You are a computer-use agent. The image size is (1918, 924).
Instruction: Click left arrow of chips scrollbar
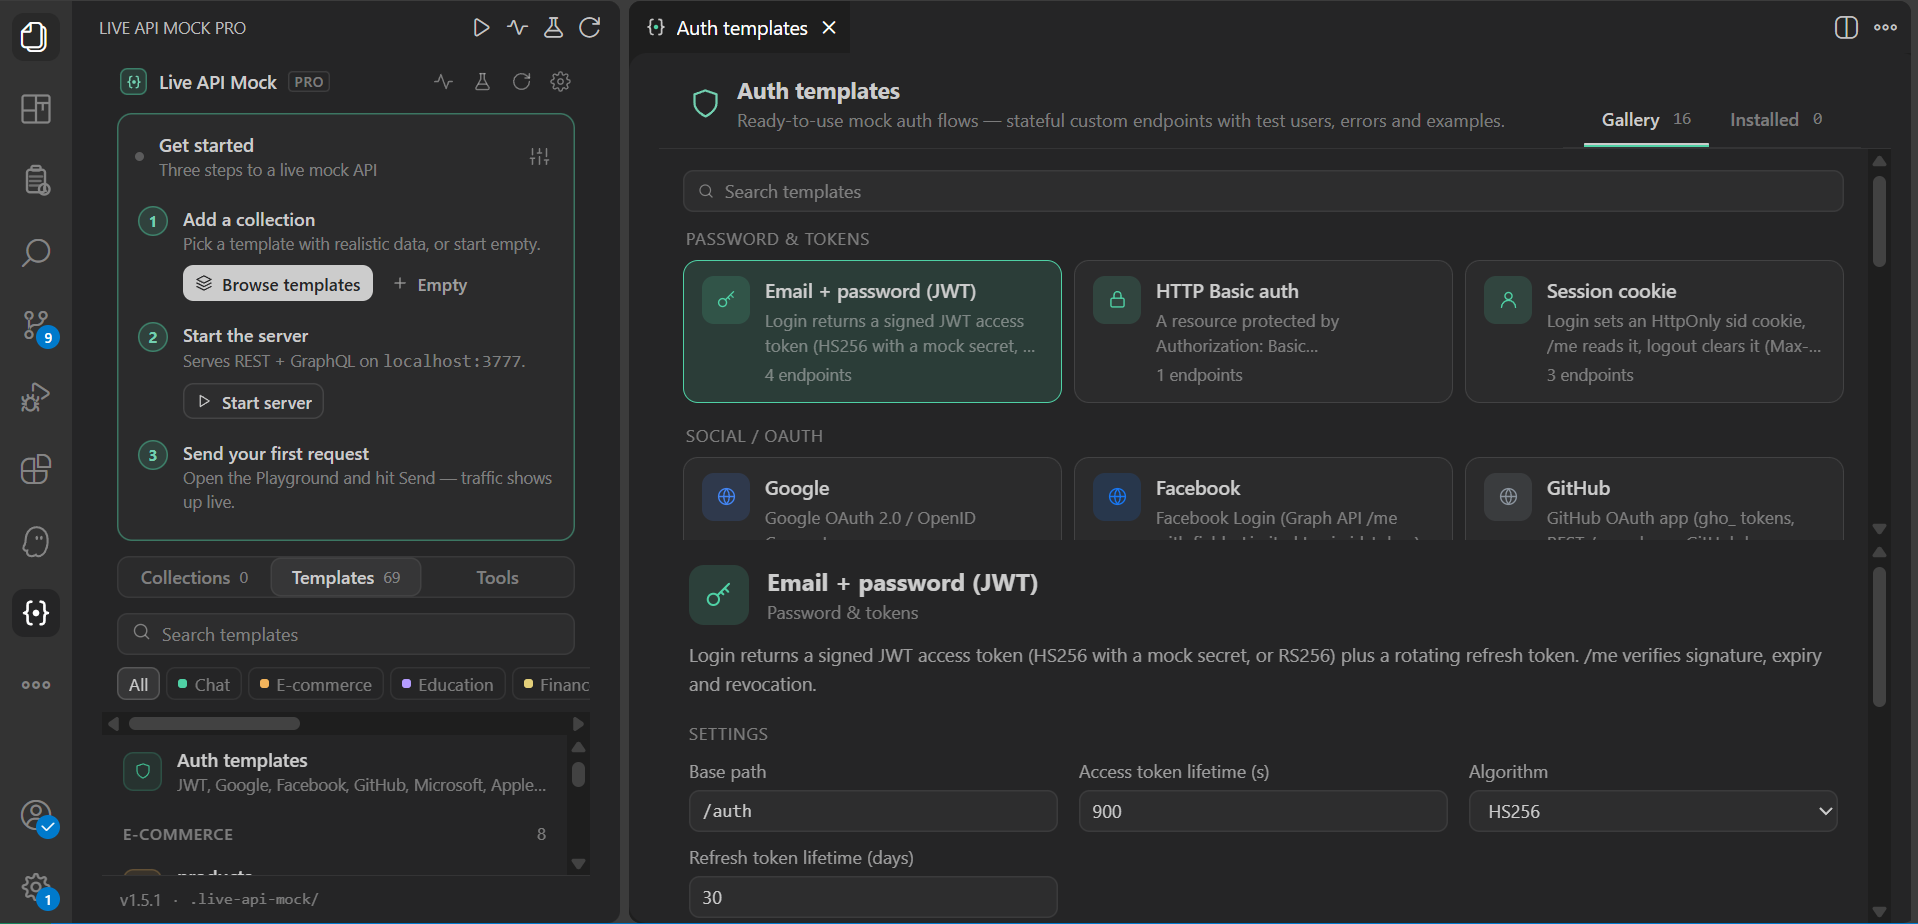tap(113, 723)
